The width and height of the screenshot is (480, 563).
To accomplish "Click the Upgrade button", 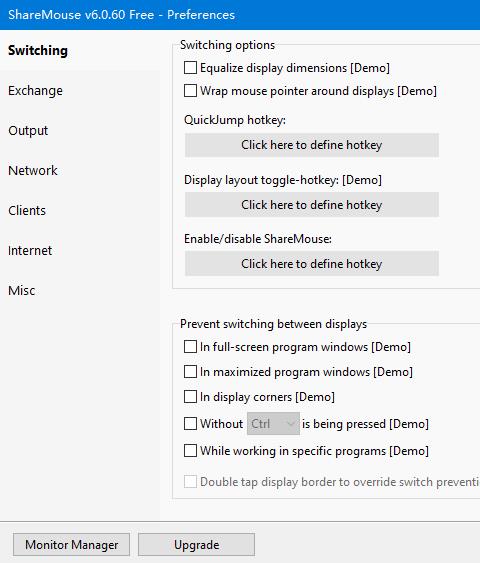I will (x=196, y=545).
